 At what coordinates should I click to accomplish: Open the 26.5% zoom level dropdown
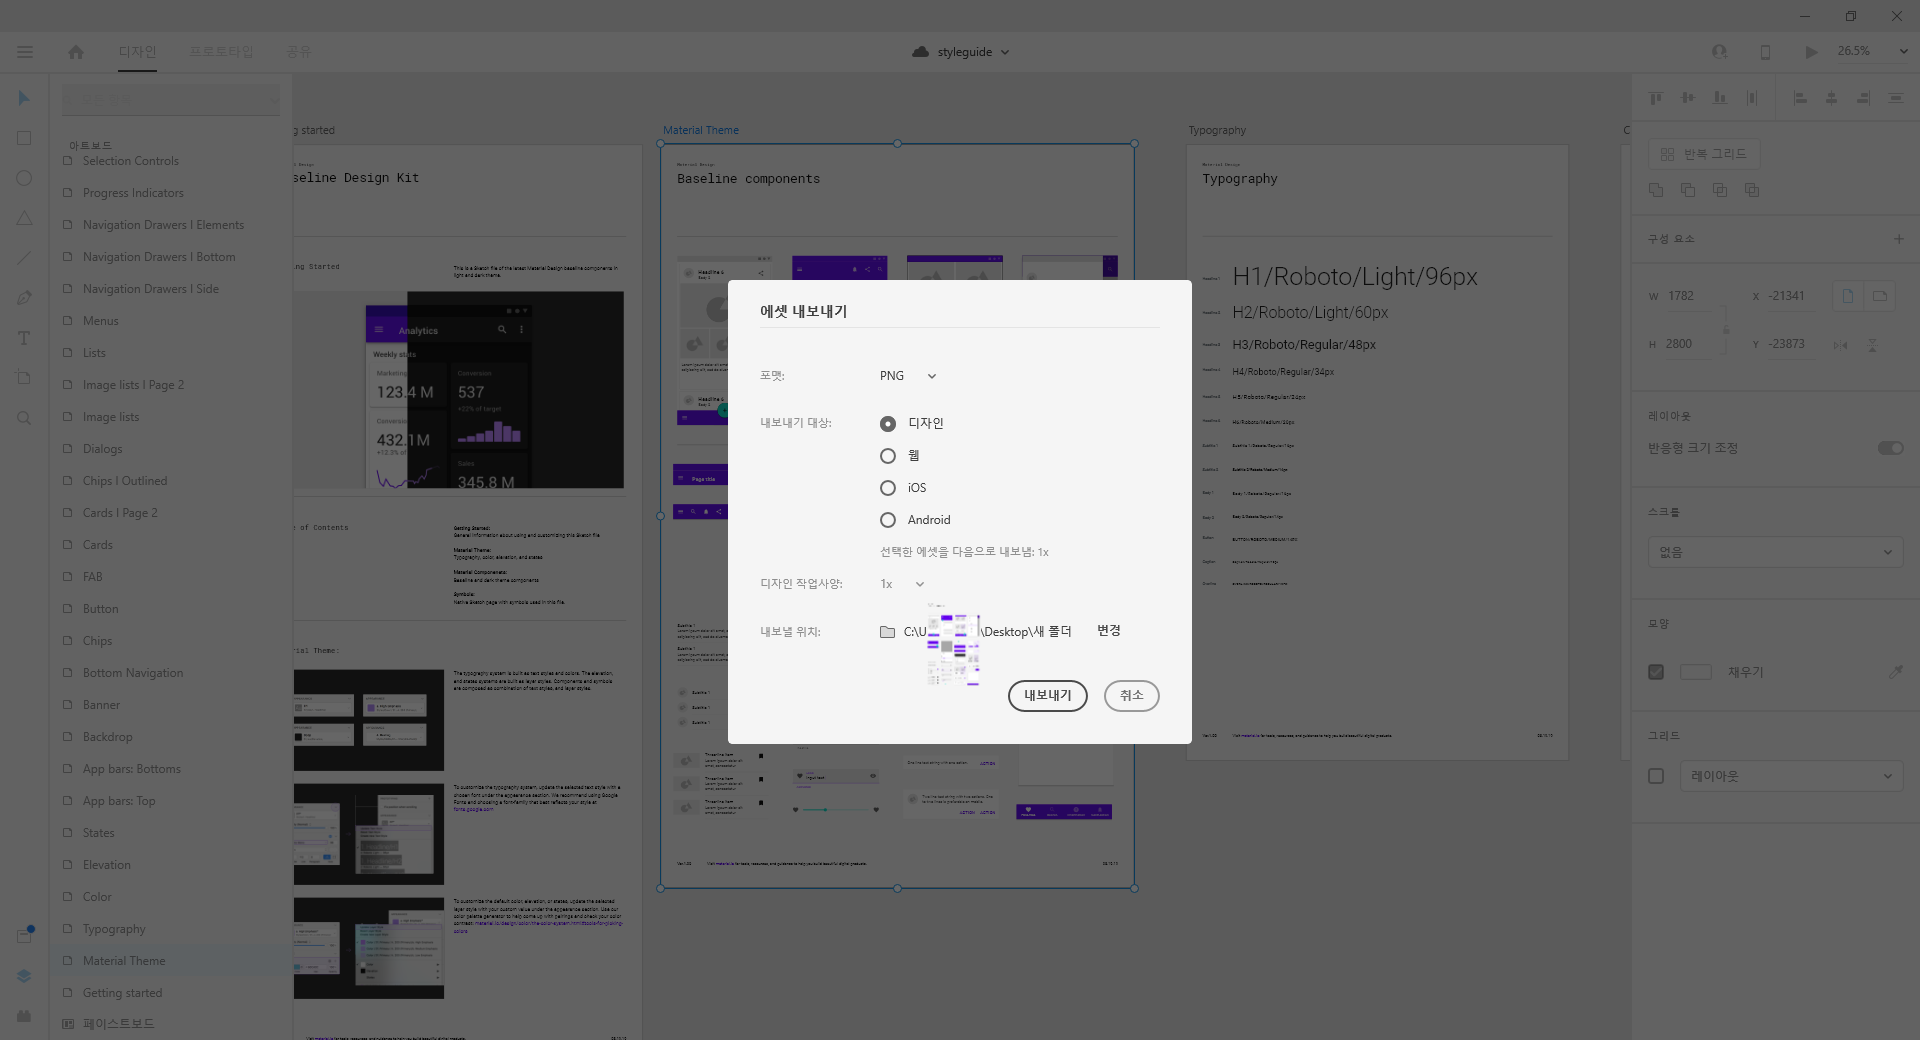(x=1872, y=51)
